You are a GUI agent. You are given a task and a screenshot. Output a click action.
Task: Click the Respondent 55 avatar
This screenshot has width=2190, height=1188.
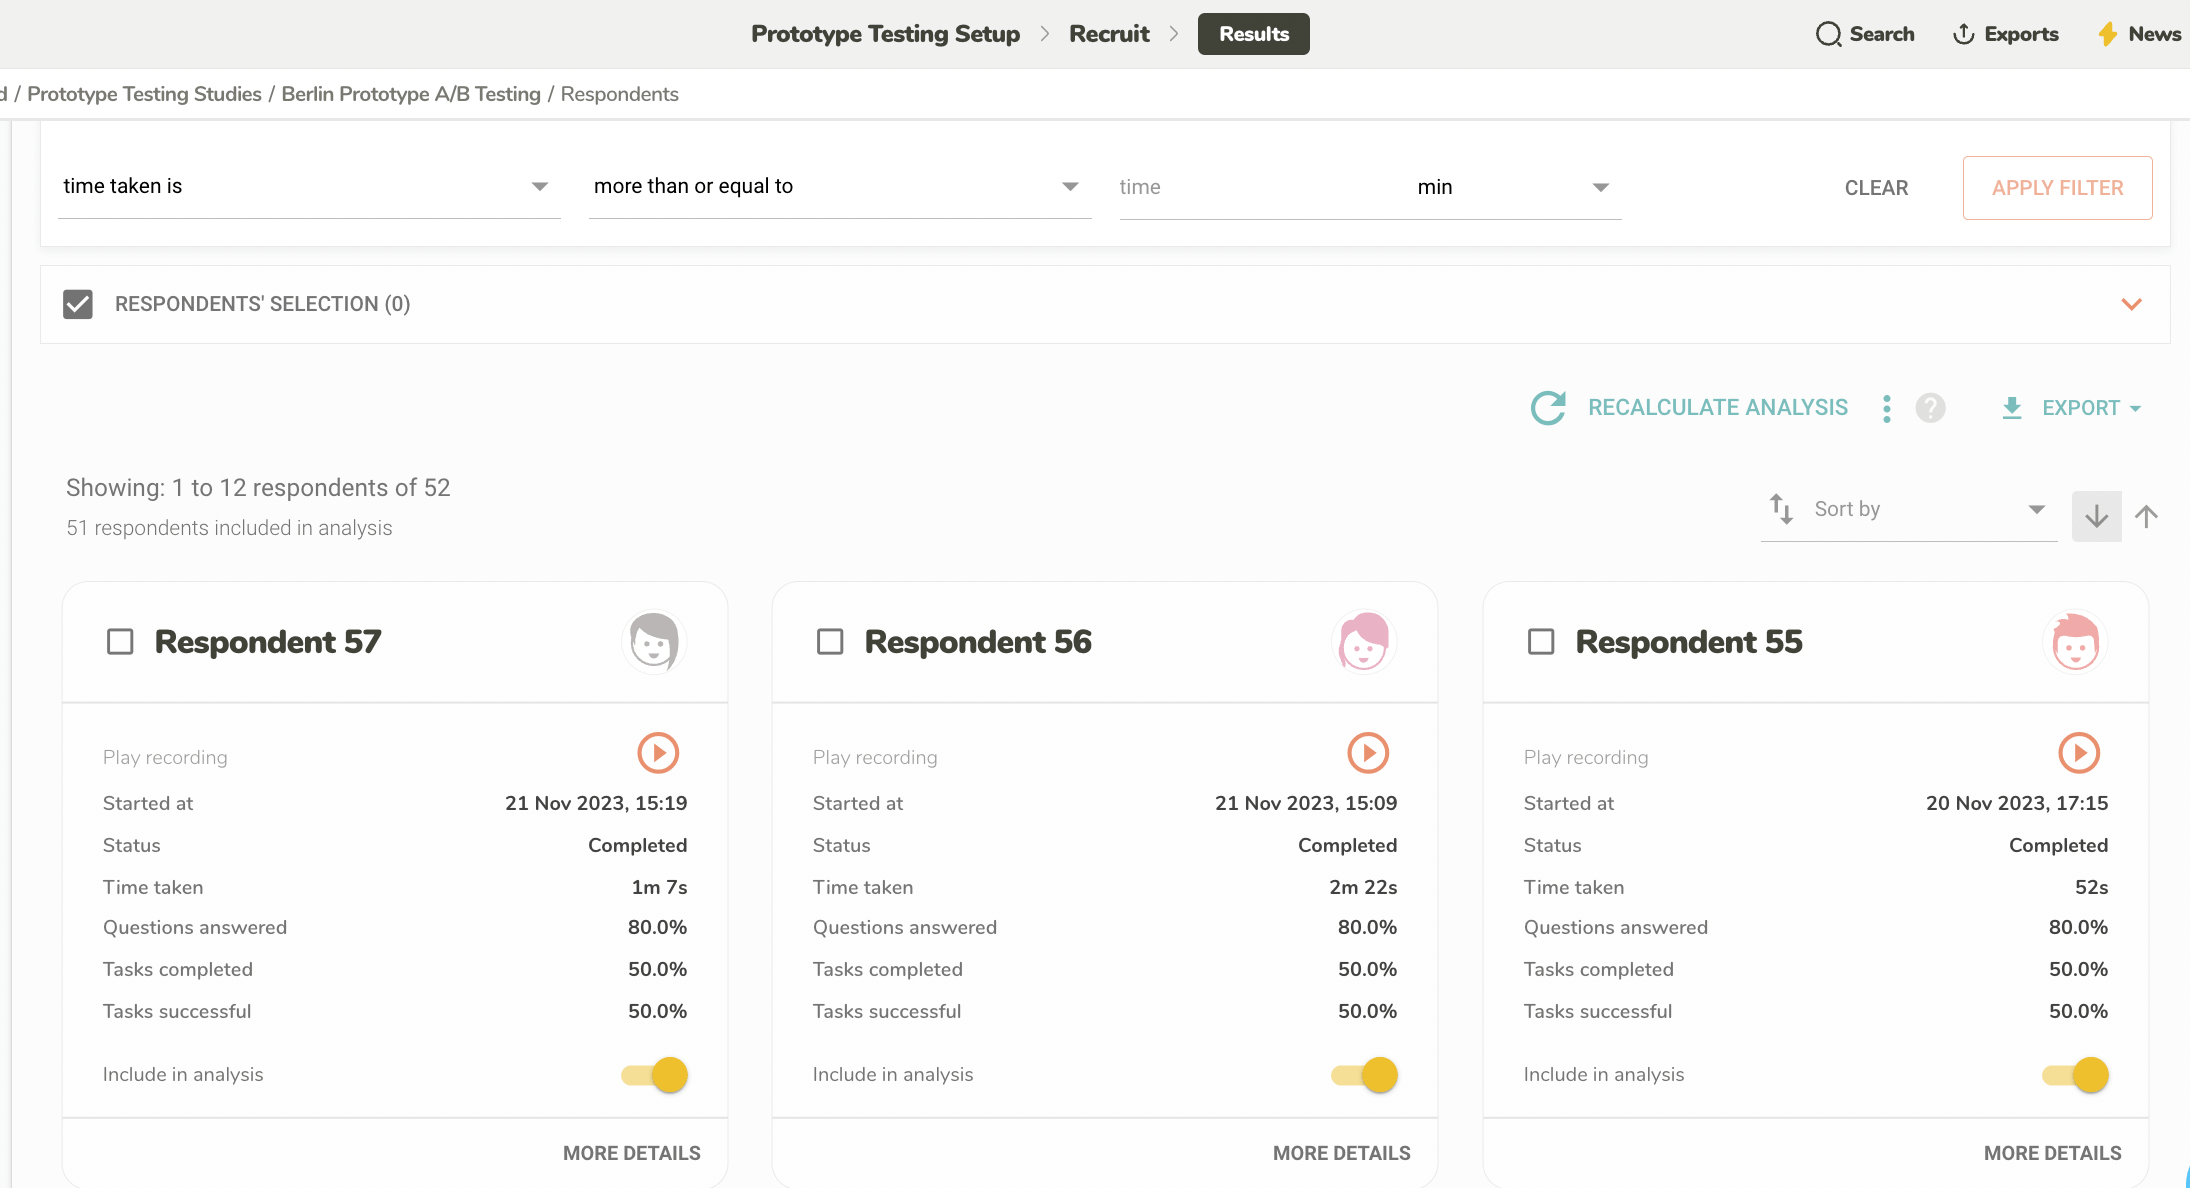pos(2074,642)
